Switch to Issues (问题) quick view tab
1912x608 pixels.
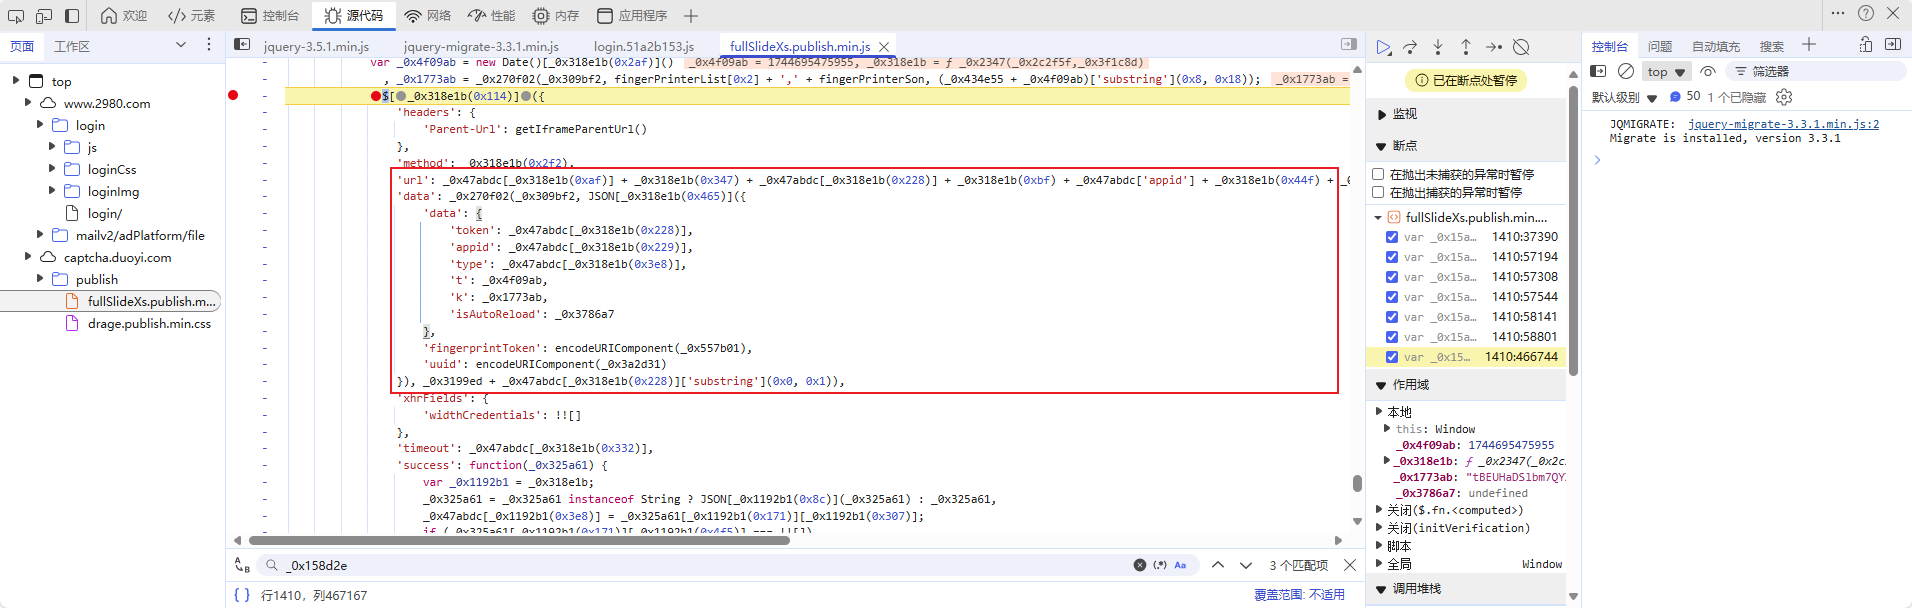(1660, 47)
